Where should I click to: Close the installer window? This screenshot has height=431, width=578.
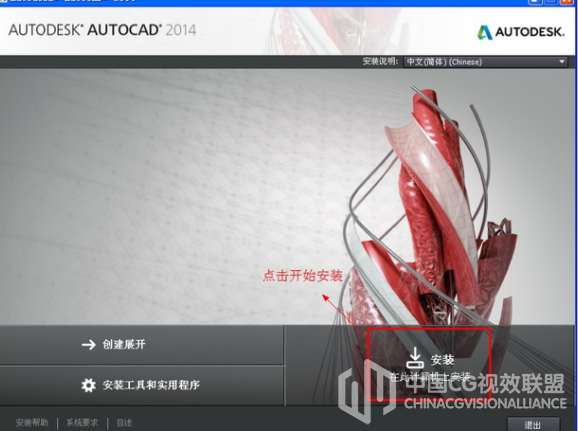pyautogui.click(x=567, y=1)
